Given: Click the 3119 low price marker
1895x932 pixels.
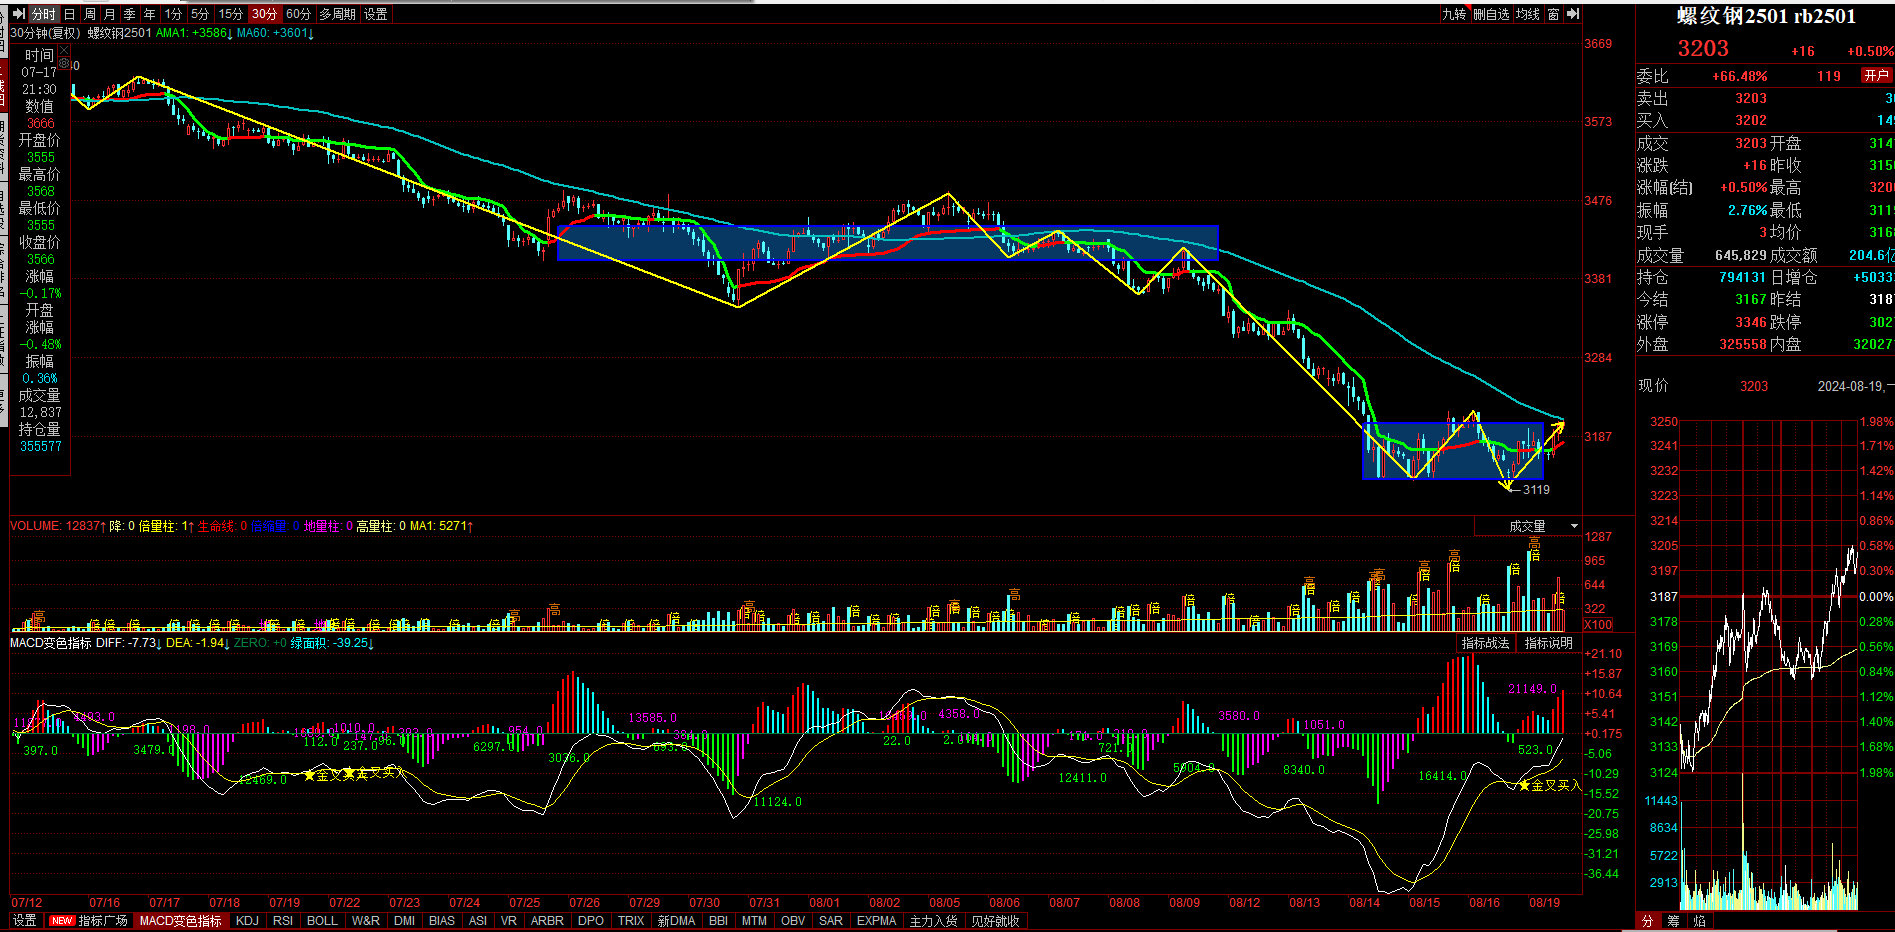Looking at the screenshot, I should pyautogui.click(x=1535, y=489).
